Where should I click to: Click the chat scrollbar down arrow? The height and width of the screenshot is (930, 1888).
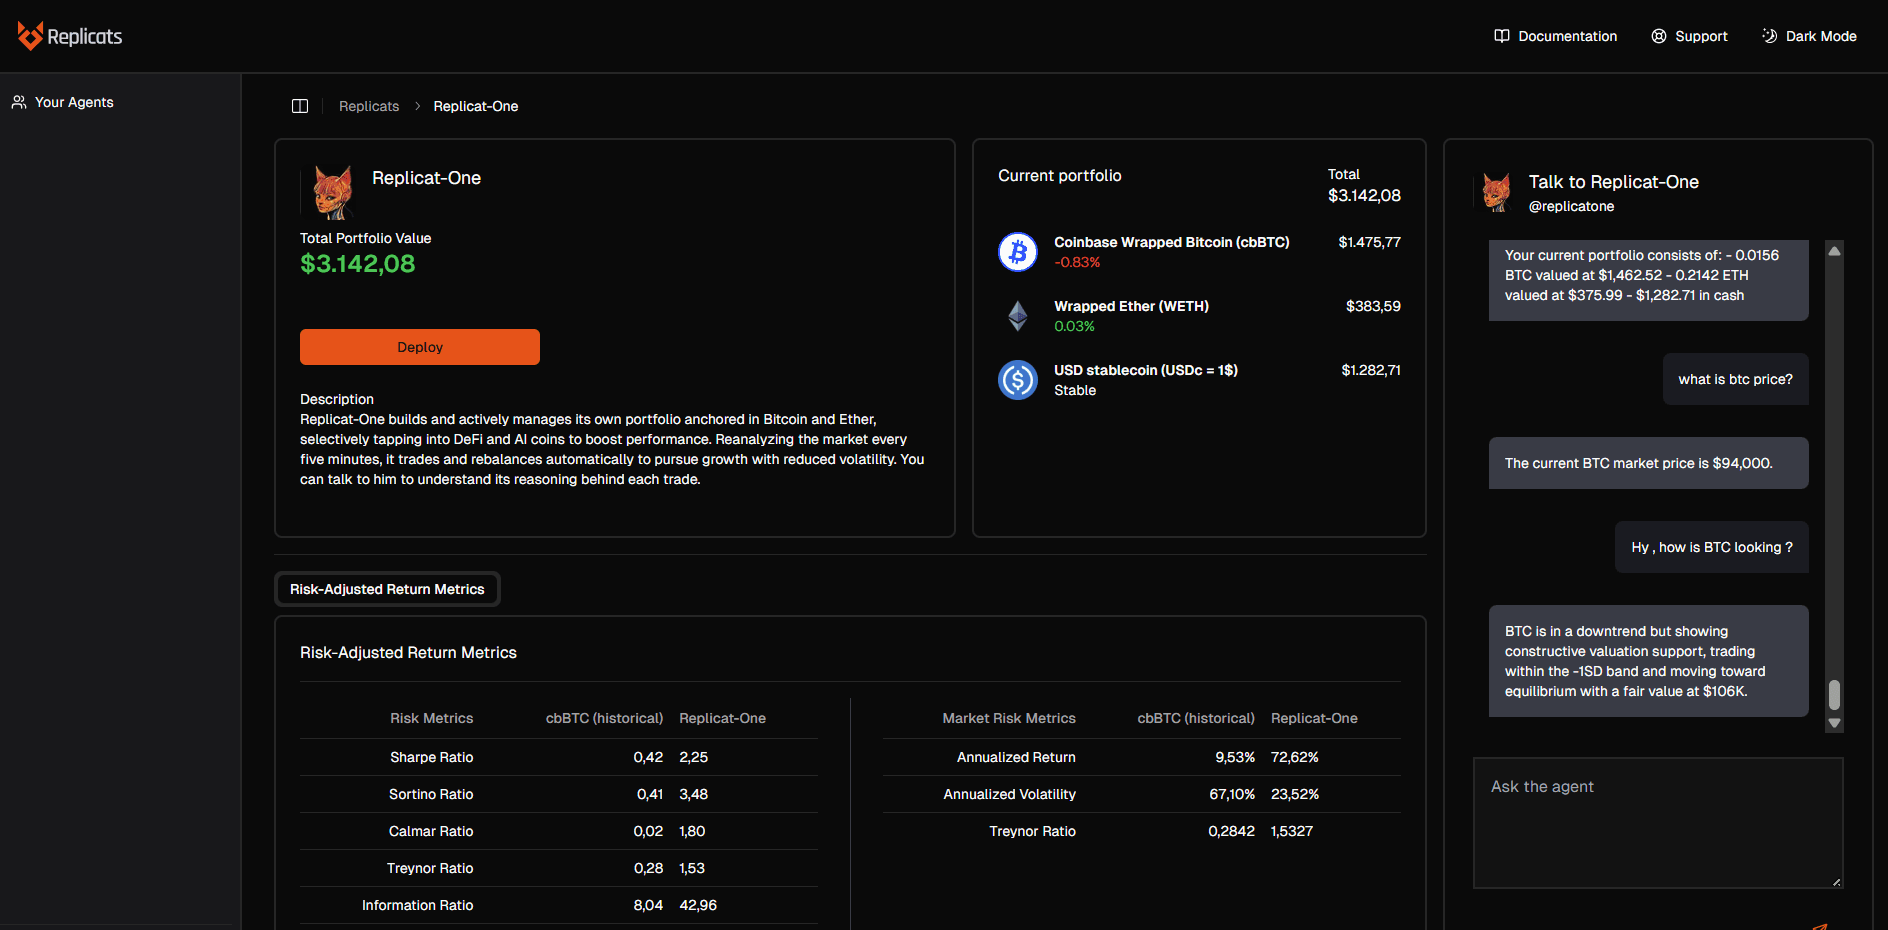tap(1834, 723)
